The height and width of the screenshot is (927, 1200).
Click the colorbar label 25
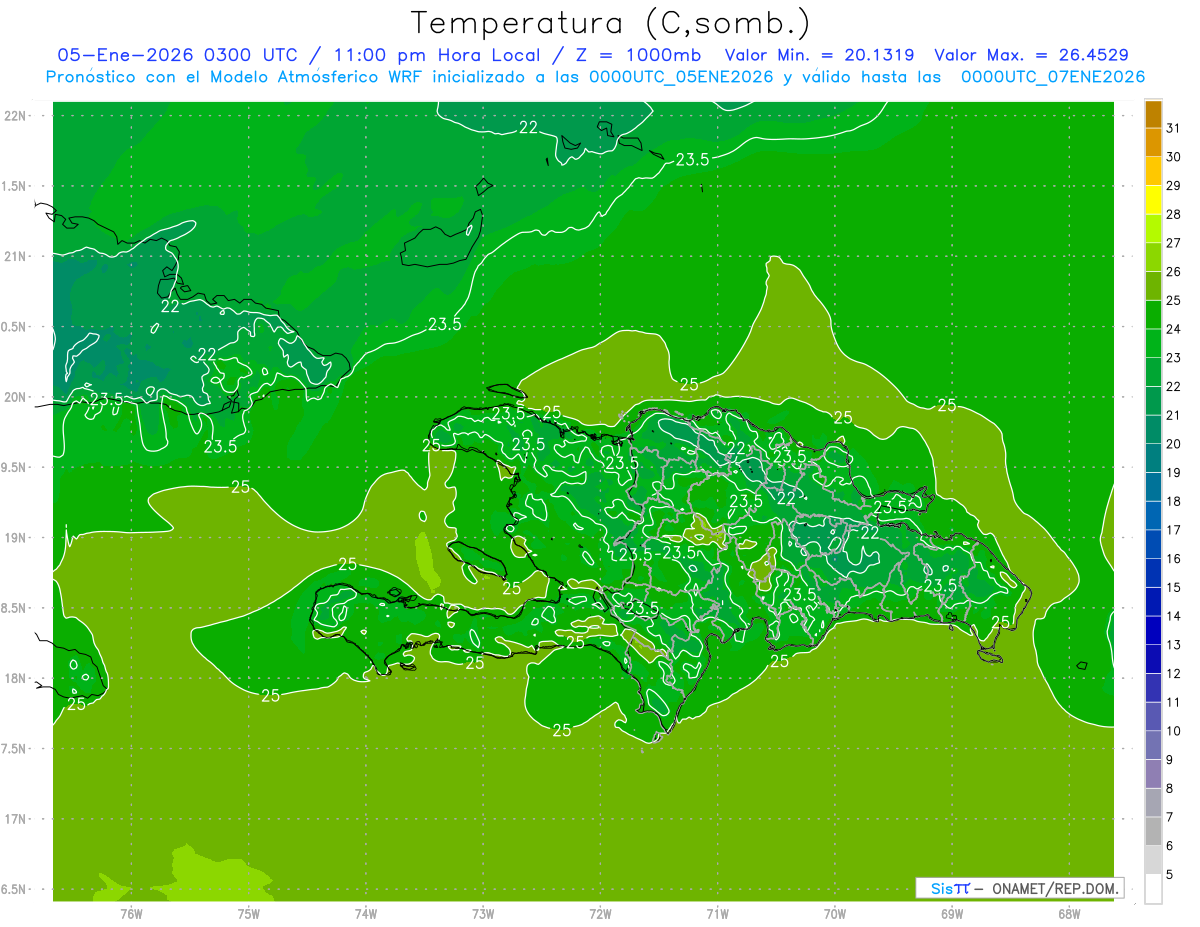tap(1173, 300)
